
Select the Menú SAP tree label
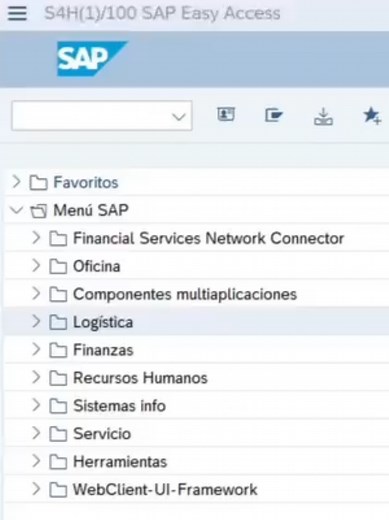point(91,211)
